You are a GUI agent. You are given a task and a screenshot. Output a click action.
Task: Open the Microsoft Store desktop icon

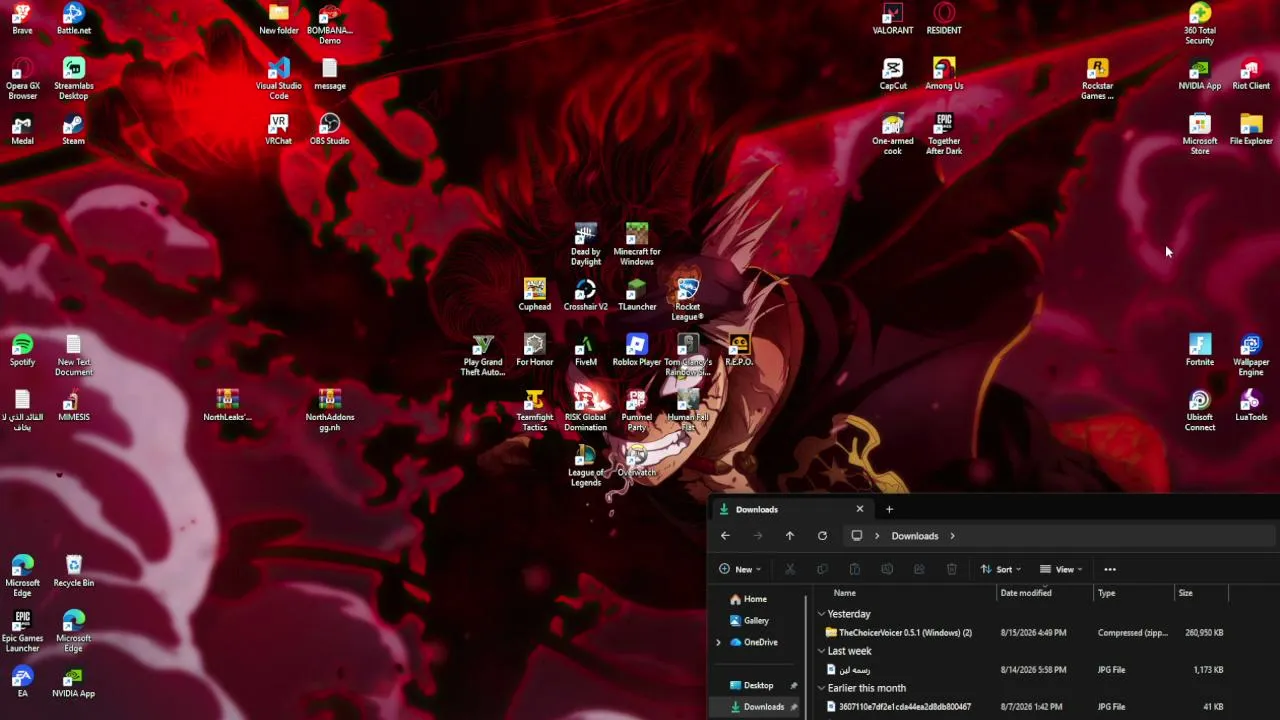1200,133
